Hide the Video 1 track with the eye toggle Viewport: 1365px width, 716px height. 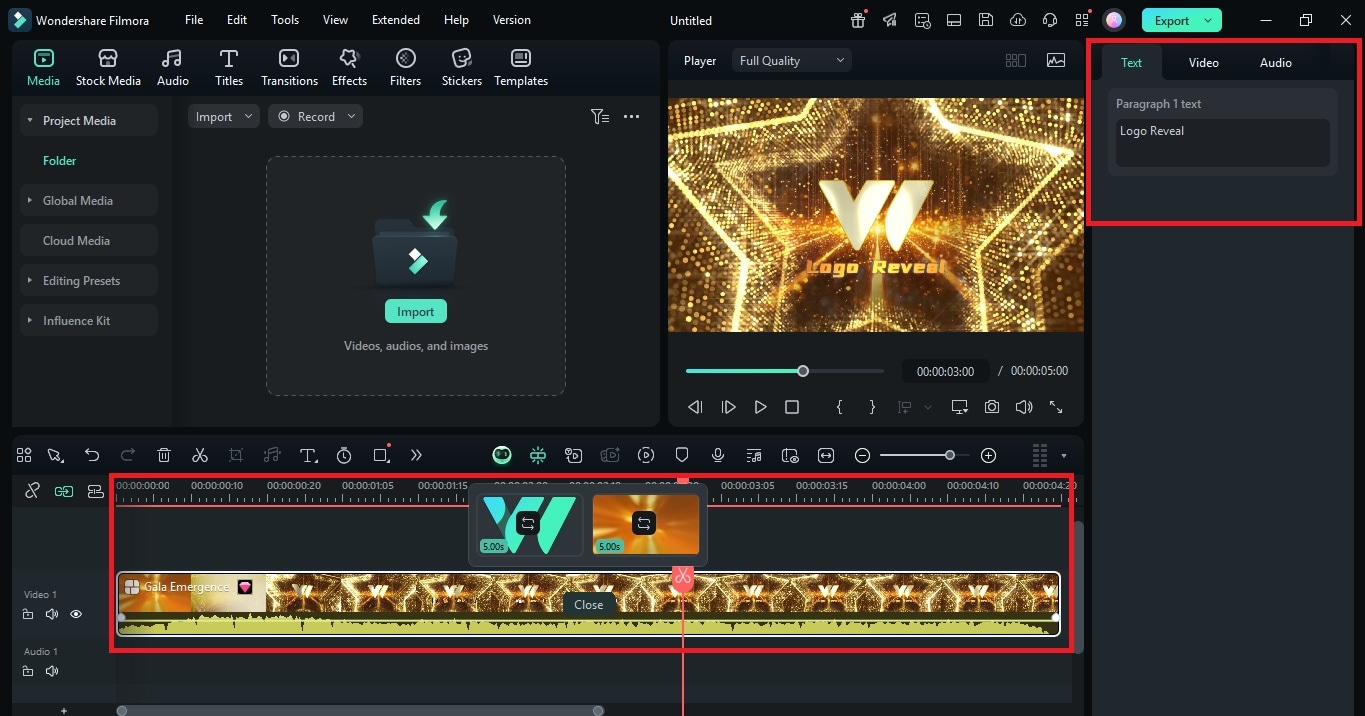coord(76,614)
